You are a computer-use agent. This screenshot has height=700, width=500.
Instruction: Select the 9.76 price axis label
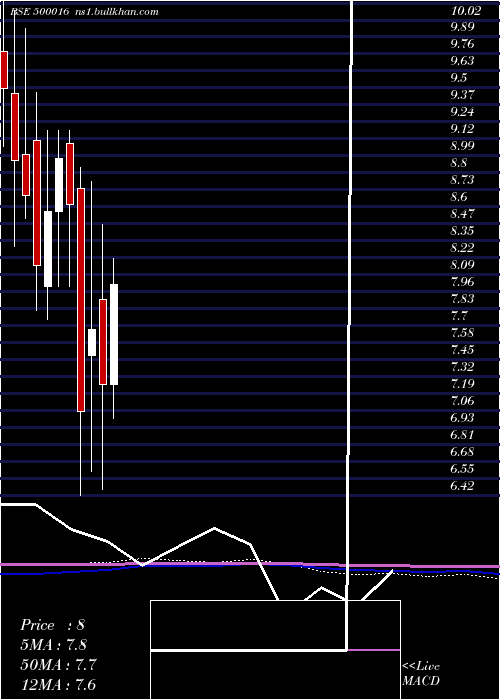click(x=462, y=44)
